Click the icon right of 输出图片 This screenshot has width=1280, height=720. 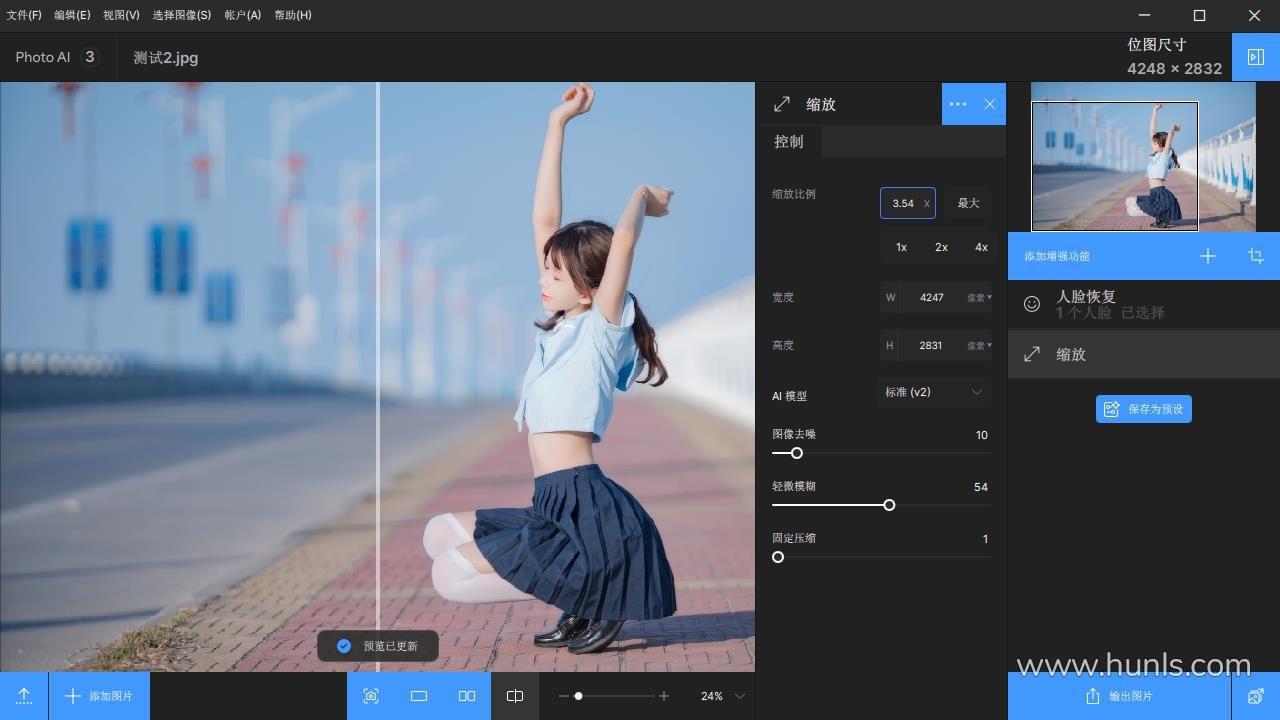(x=1256, y=696)
